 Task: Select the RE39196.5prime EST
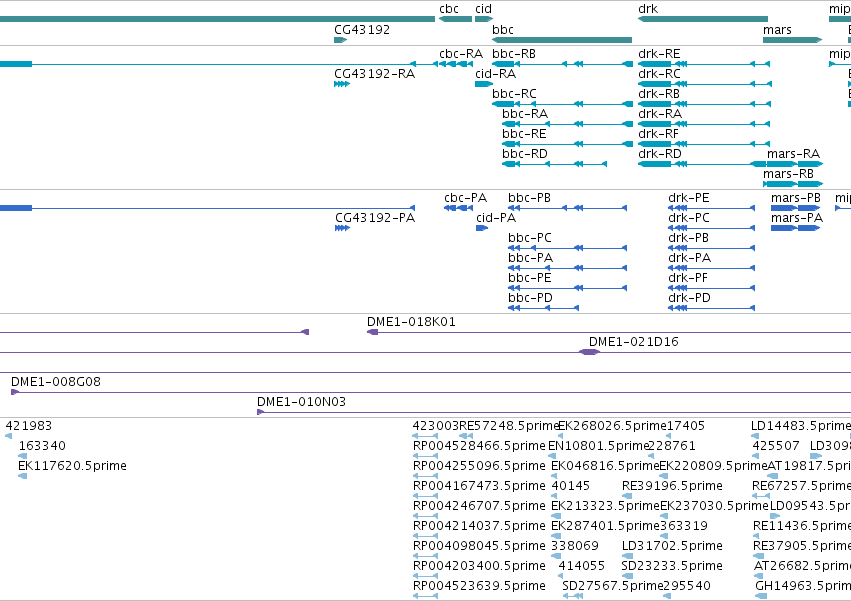(627, 496)
